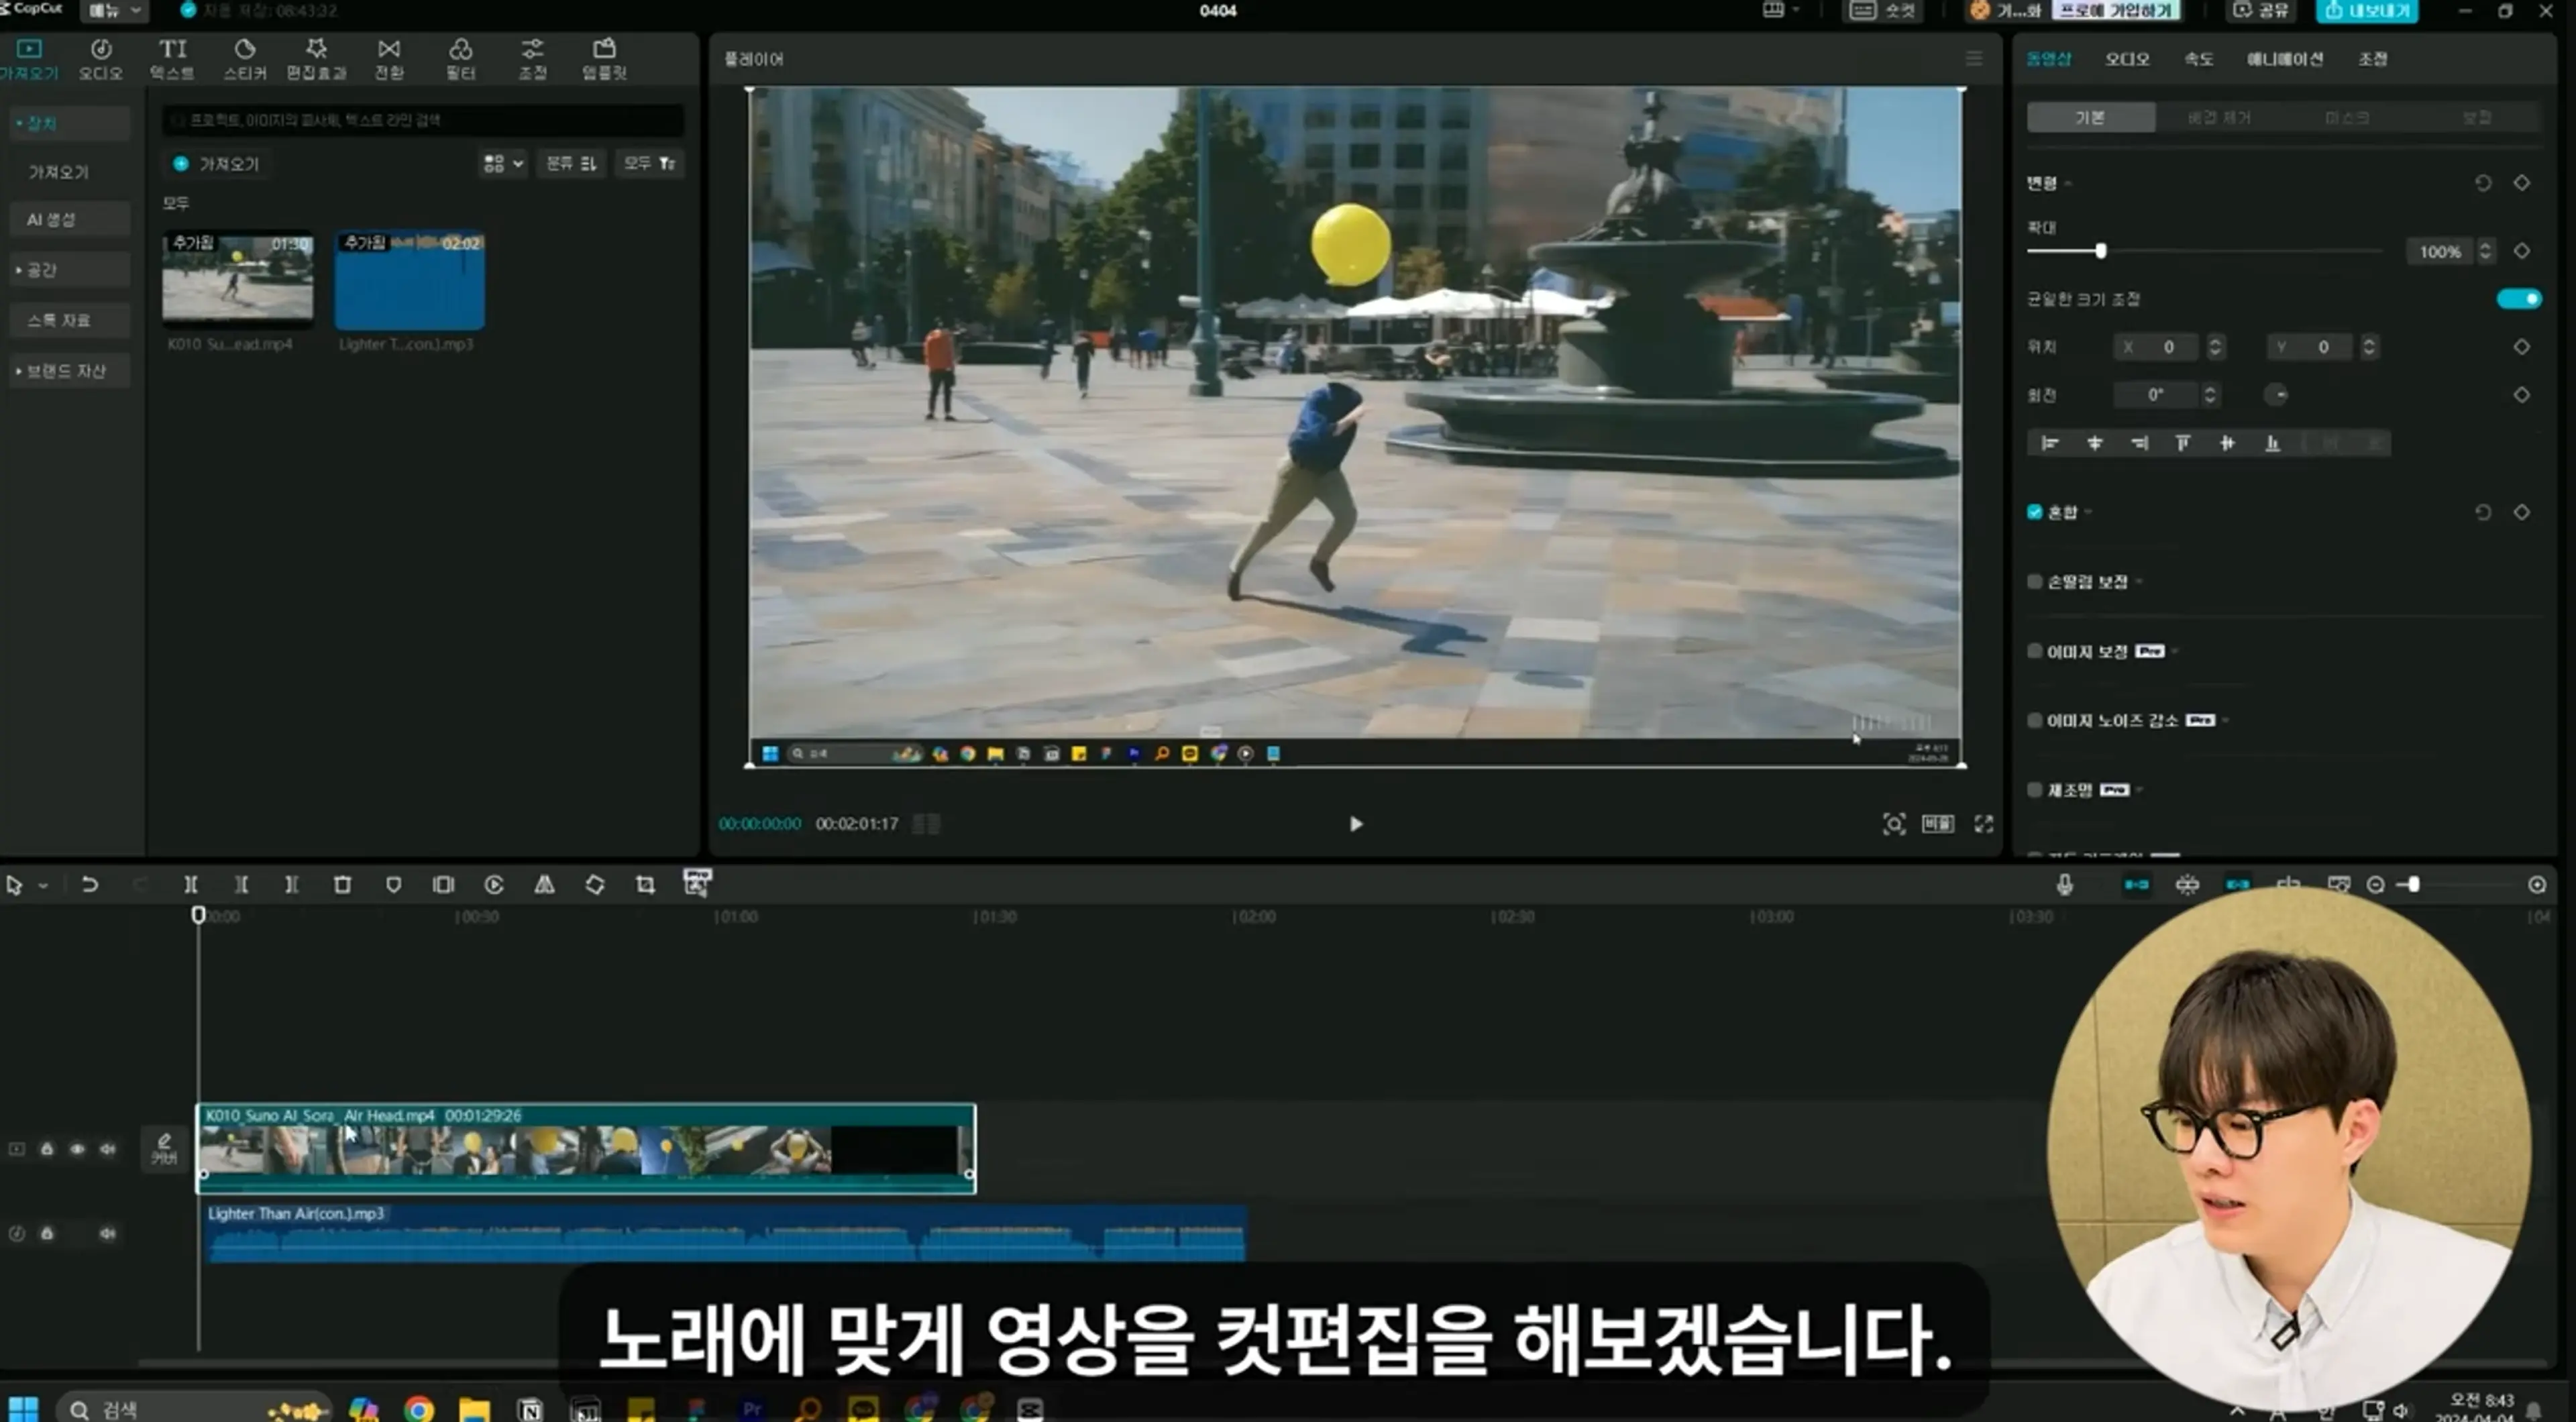Enable the 재조명 relight checkbox
Image resolution: width=2576 pixels, height=1422 pixels.
2034,790
